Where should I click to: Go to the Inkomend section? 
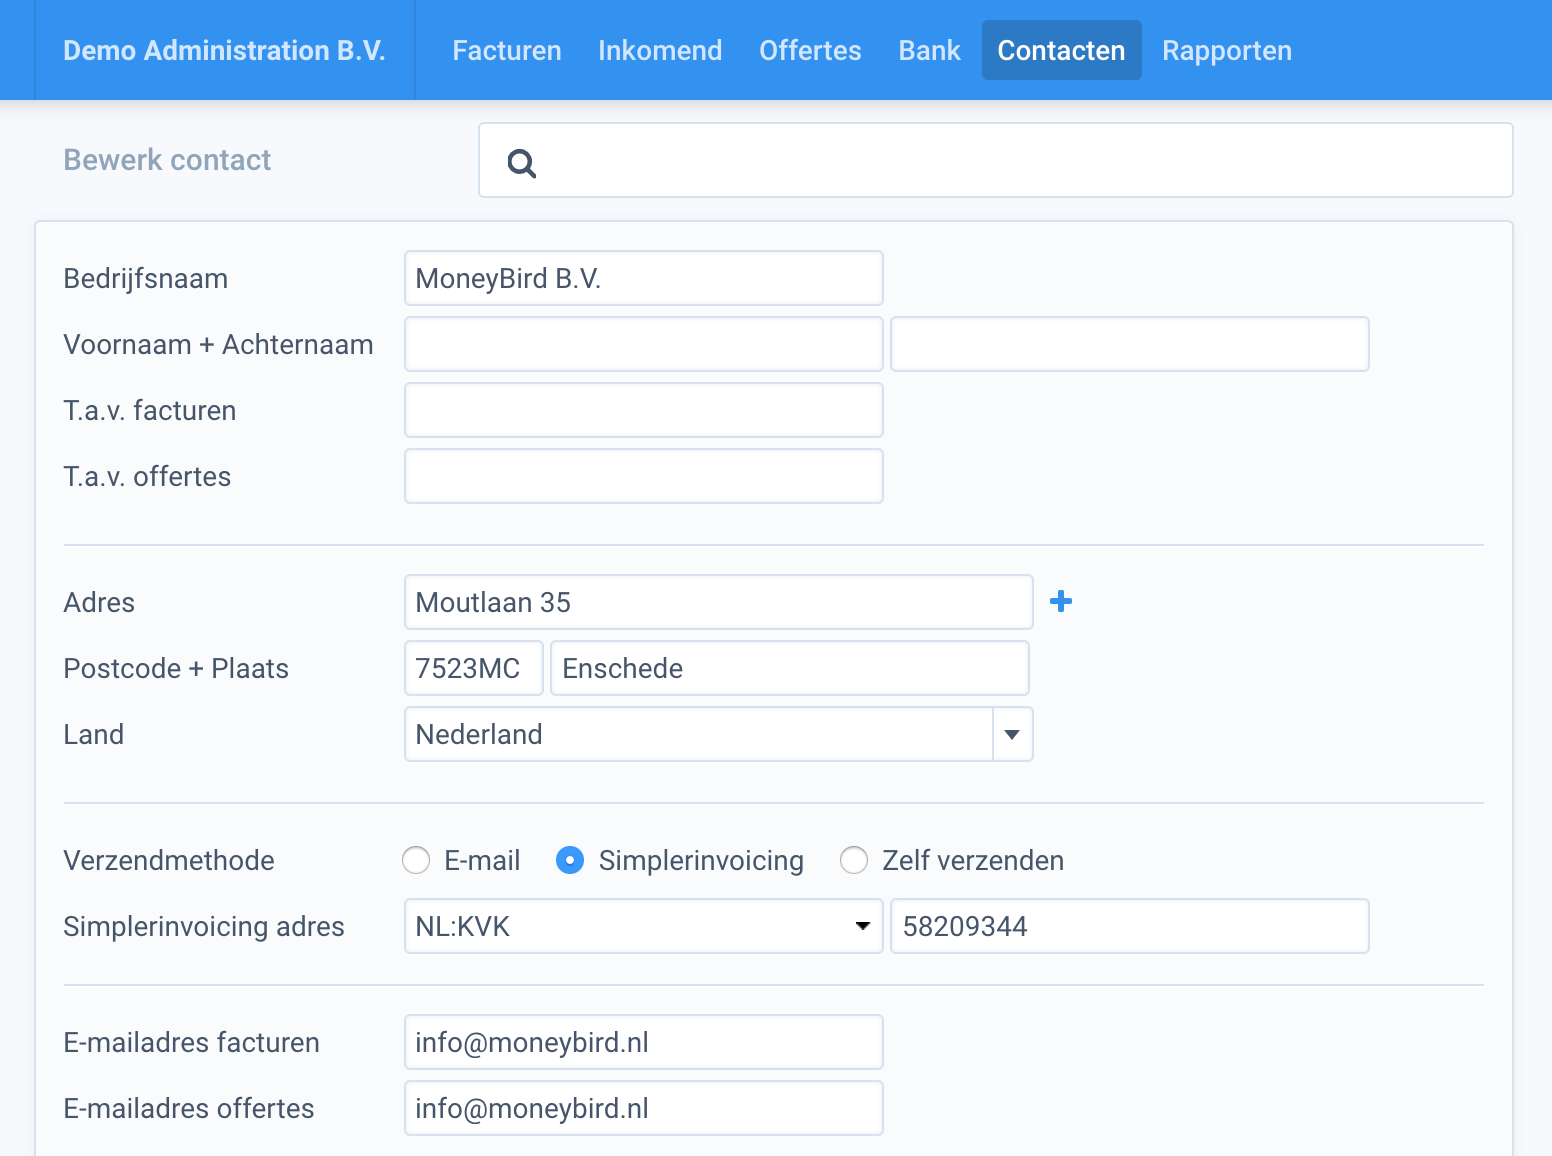(x=660, y=50)
